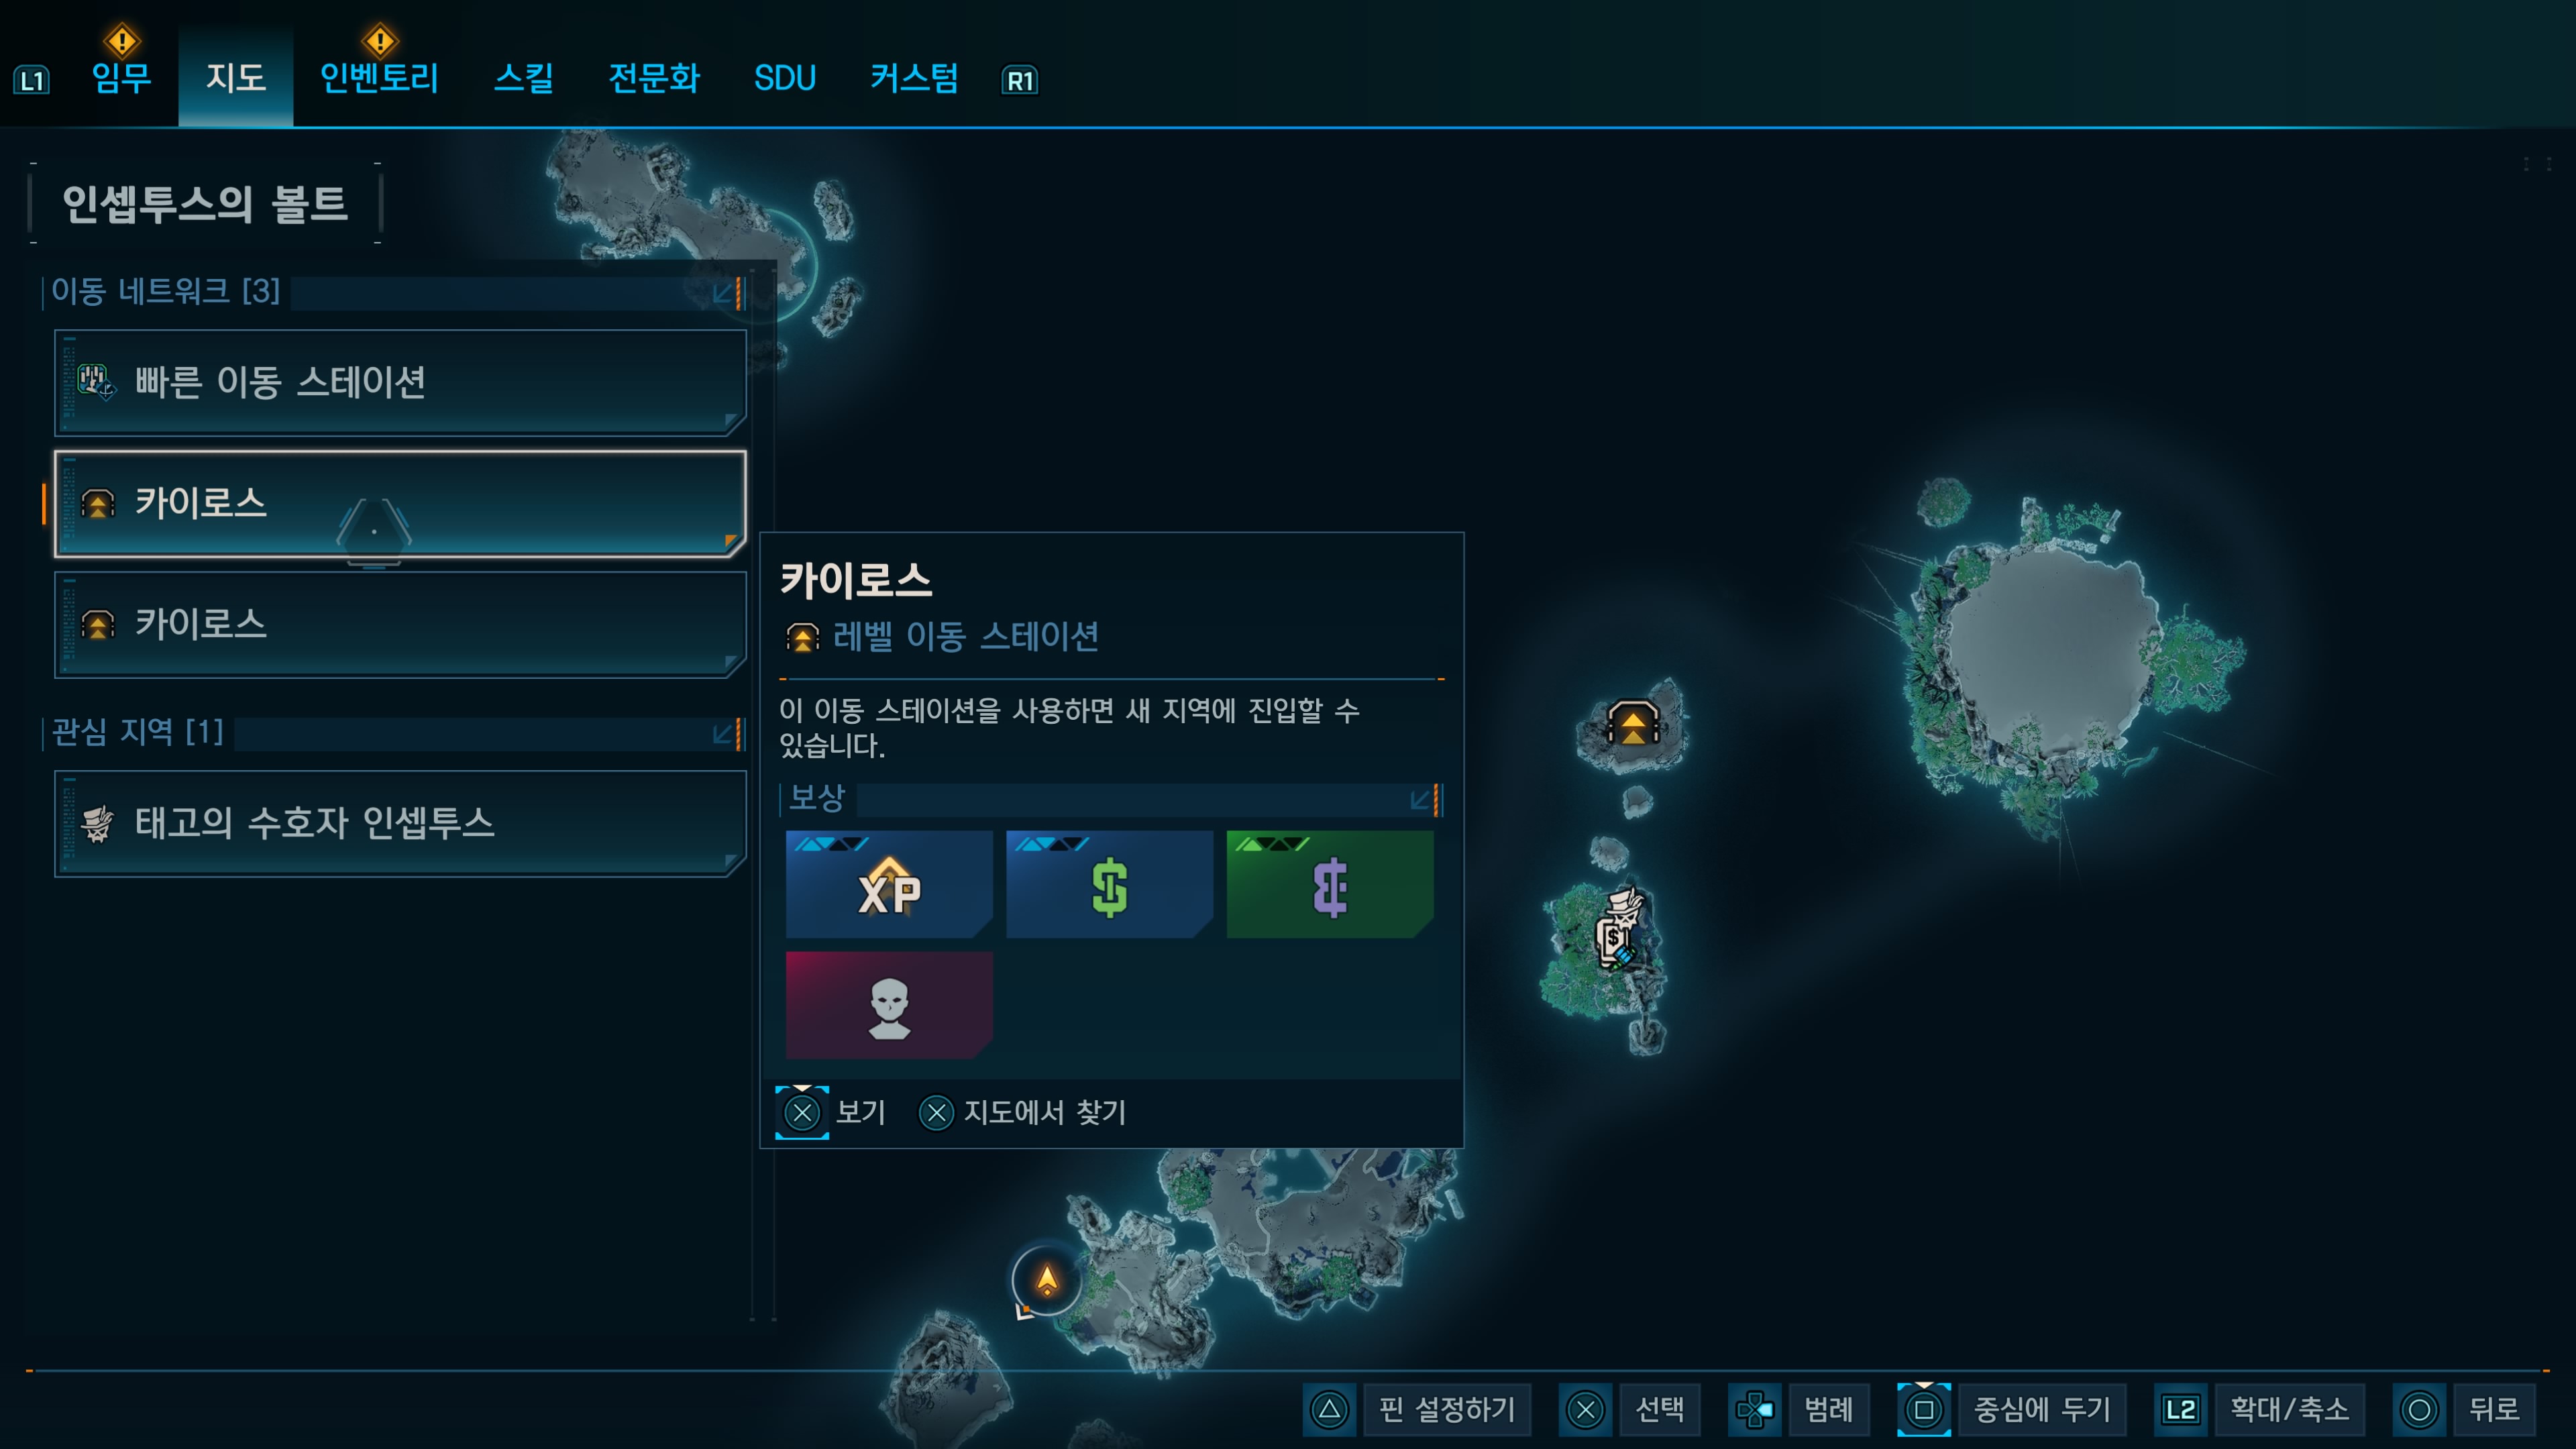Image resolution: width=2576 pixels, height=1449 pixels.
Task: Open the 임무 tab
Action: pyautogui.click(x=121, y=78)
